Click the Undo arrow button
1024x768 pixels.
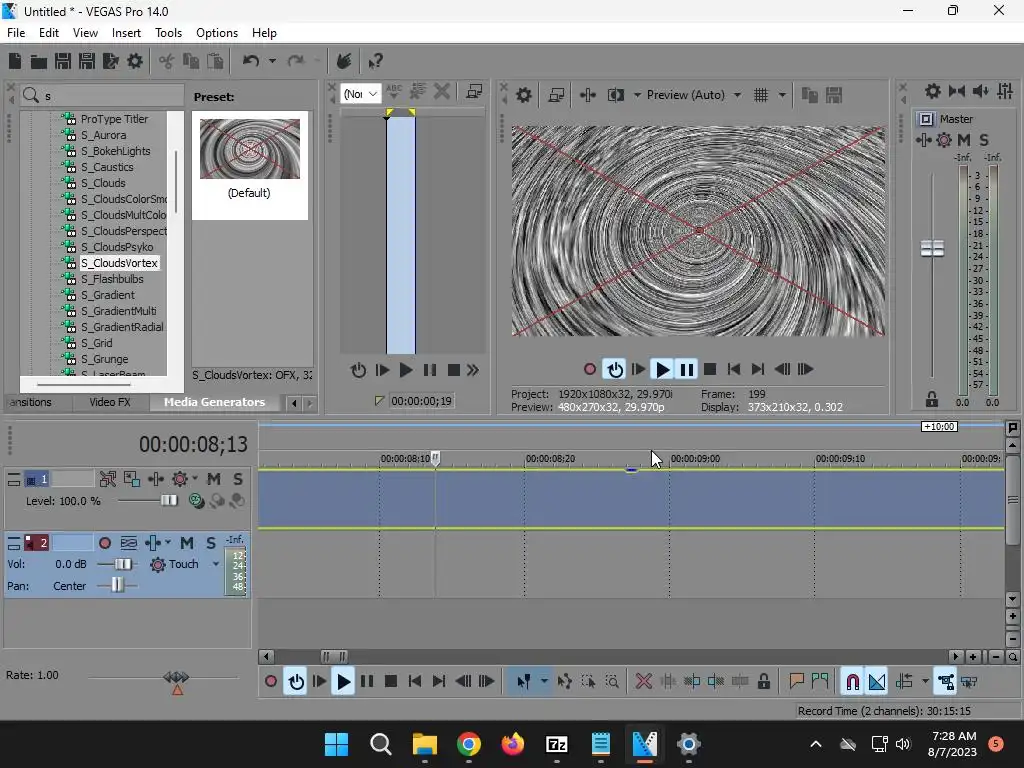(251, 61)
